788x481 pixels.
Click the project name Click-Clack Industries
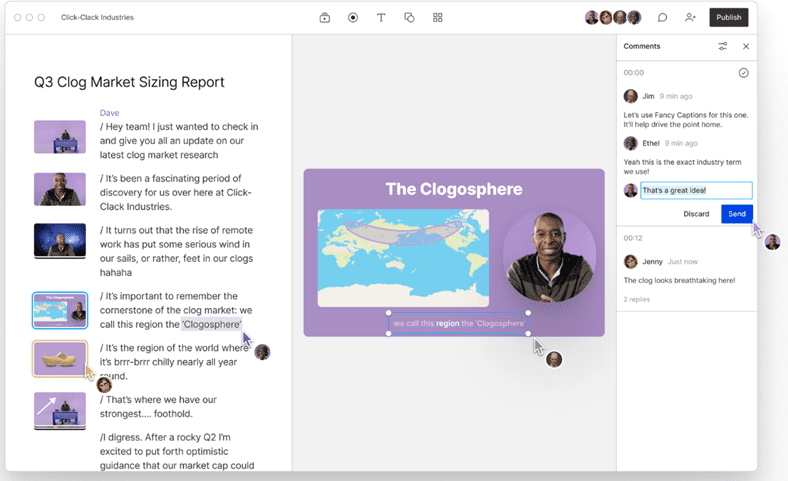(97, 18)
